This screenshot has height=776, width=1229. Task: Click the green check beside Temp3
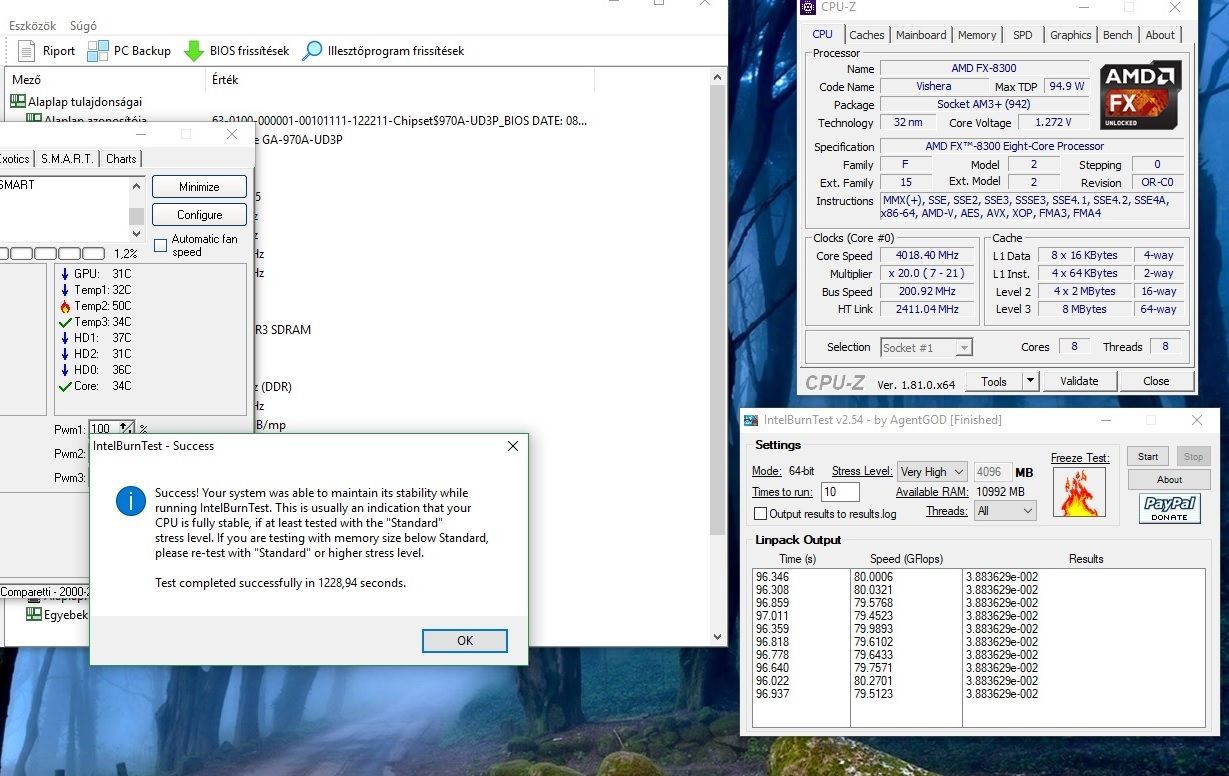coord(65,322)
